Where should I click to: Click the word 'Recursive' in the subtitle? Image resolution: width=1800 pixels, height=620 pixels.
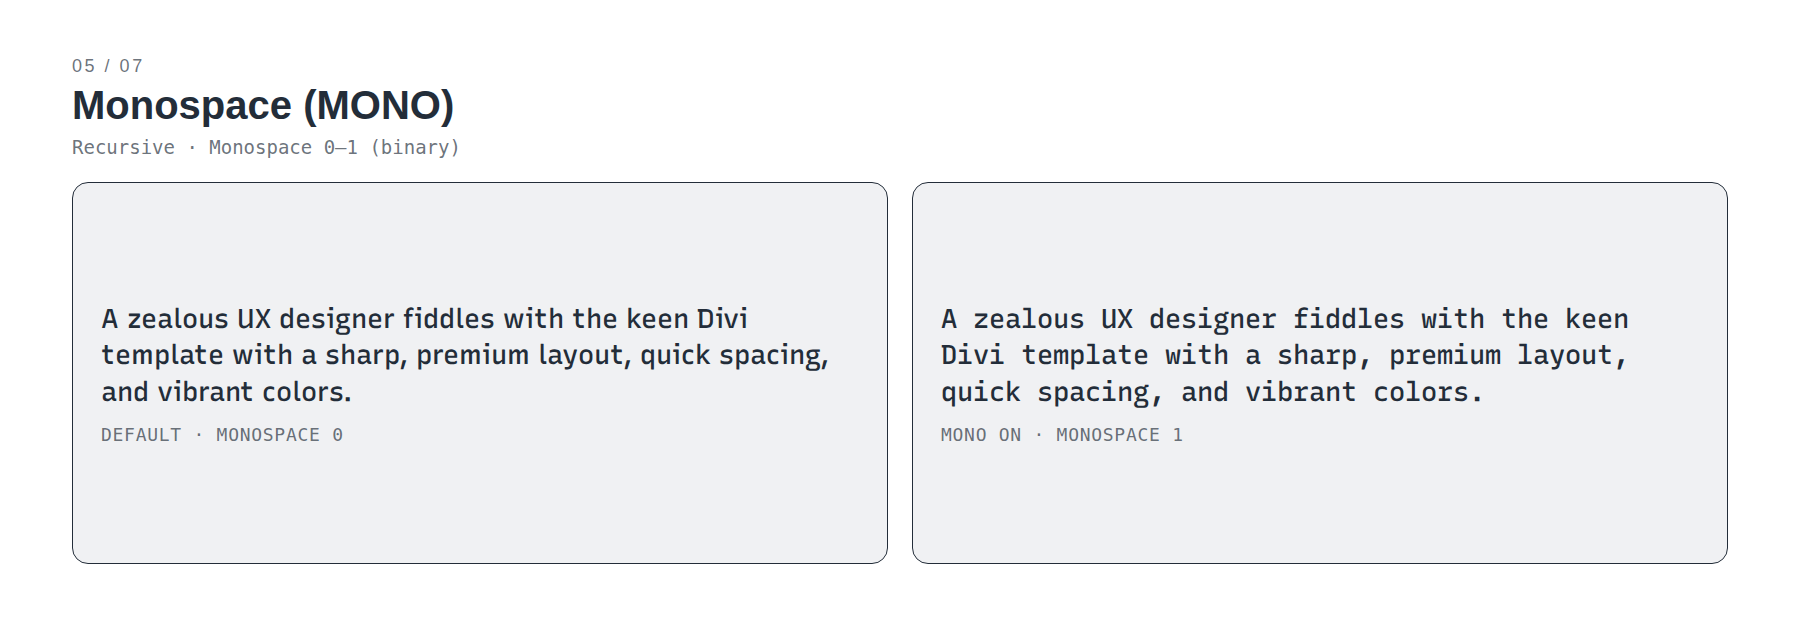tap(123, 148)
